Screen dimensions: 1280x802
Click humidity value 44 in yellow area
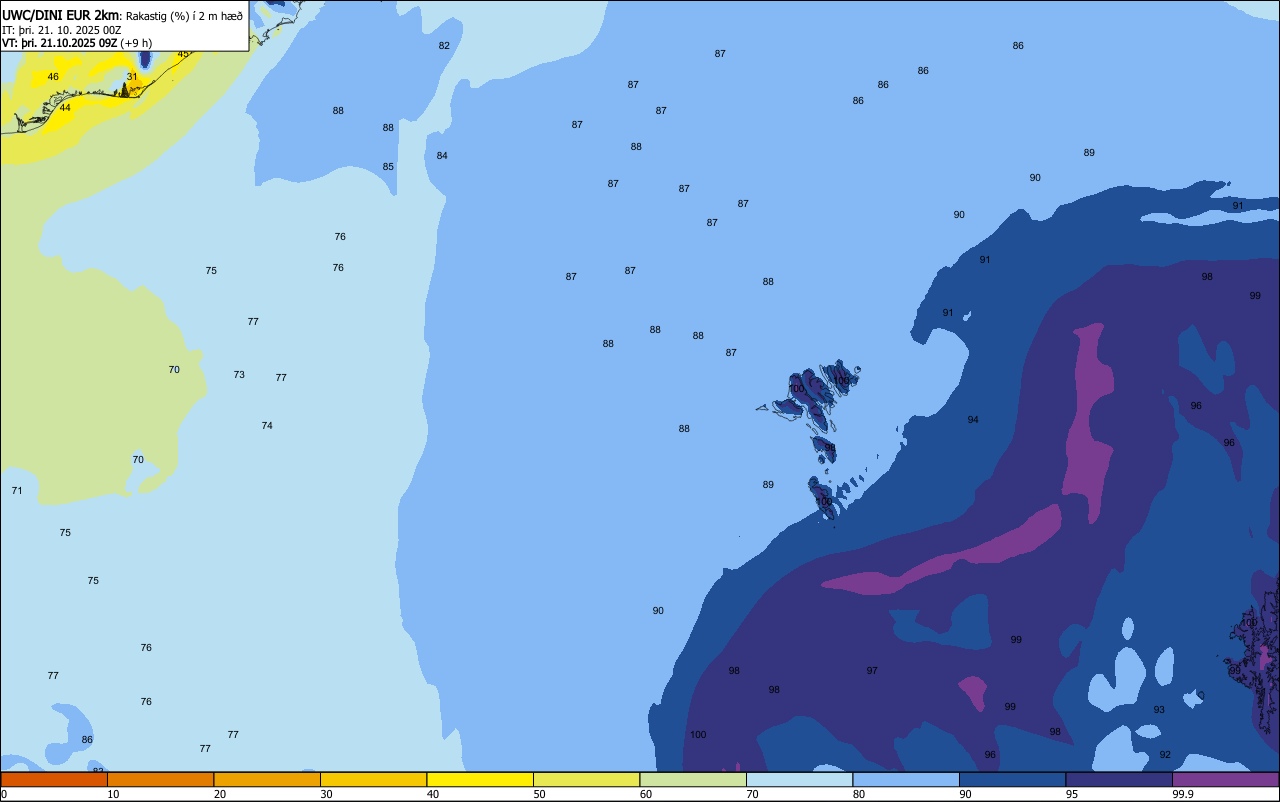pyautogui.click(x=65, y=108)
